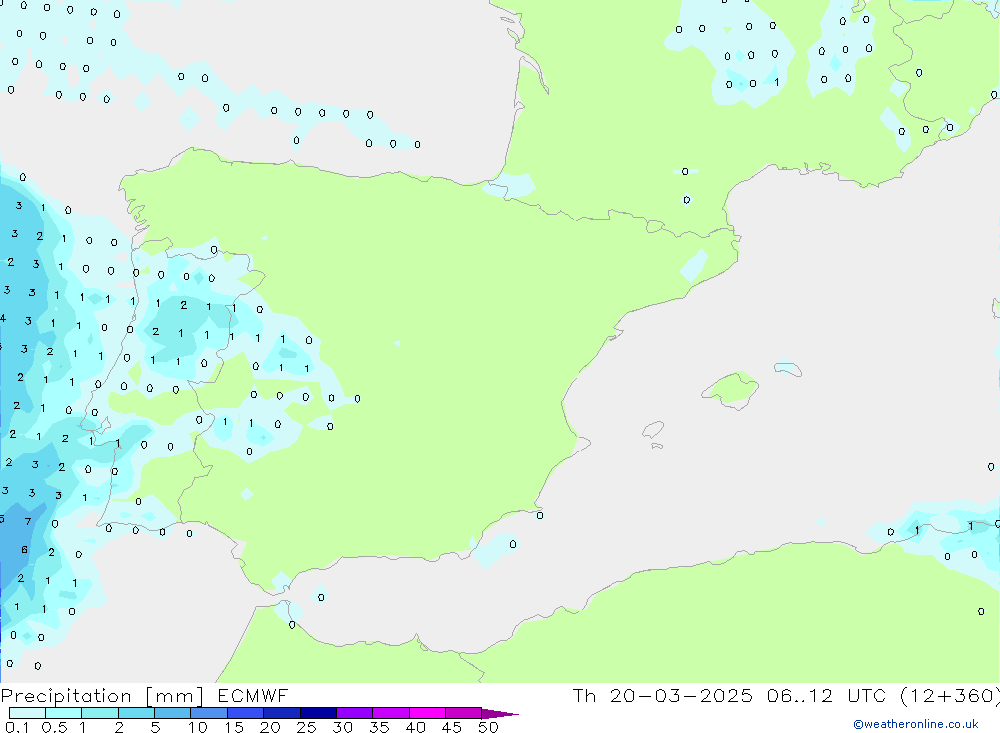Click the island of Menorca
This screenshot has width=1000, height=733.
click(x=788, y=369)
